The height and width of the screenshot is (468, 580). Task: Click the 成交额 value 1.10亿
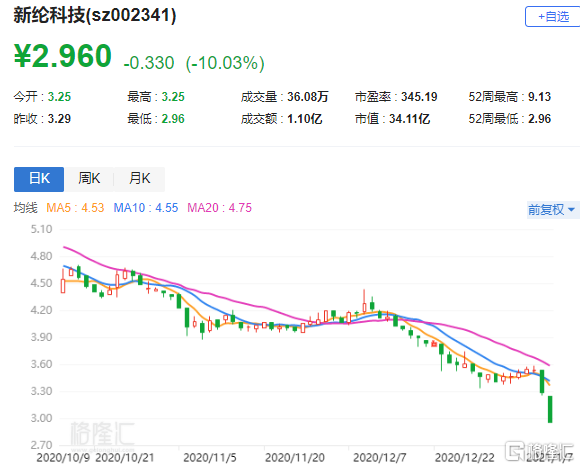tap(304, 119)
